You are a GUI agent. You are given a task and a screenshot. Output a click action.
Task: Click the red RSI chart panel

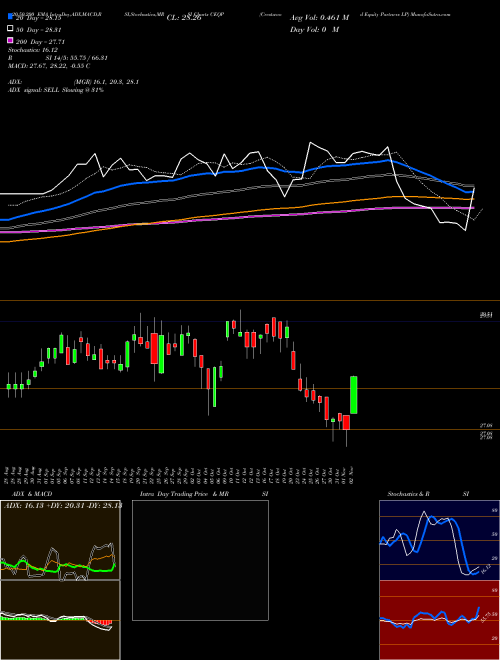439,620
